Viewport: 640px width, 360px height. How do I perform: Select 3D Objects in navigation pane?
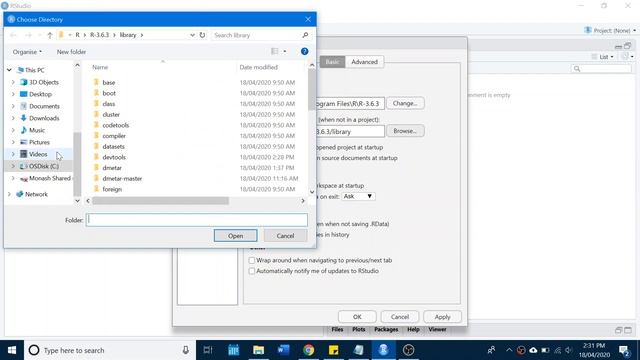click(44, 82)
